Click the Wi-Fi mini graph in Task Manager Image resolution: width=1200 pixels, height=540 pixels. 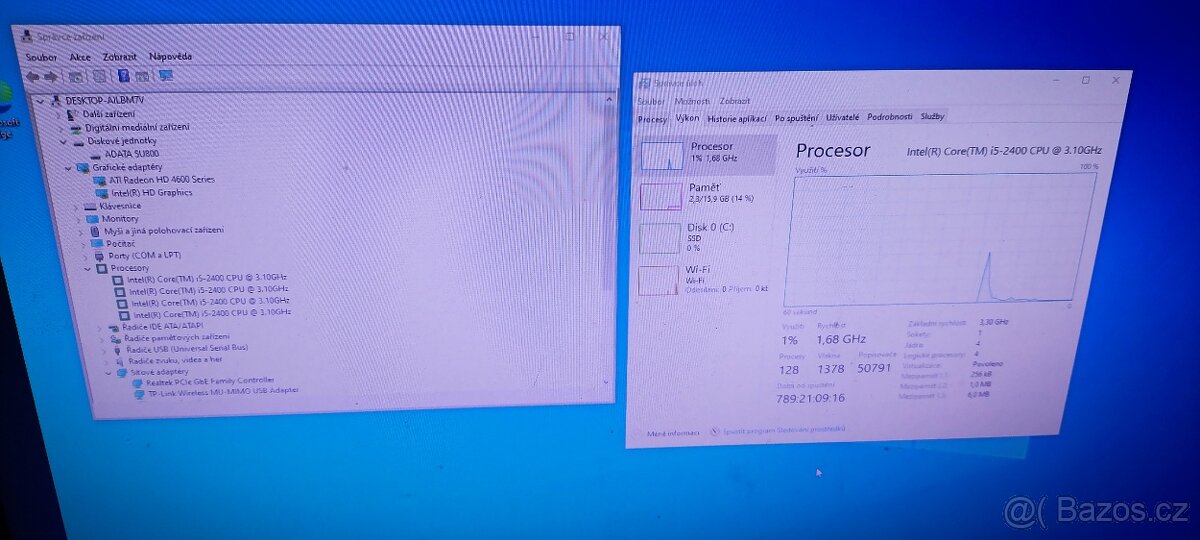[x=658, y=281]
